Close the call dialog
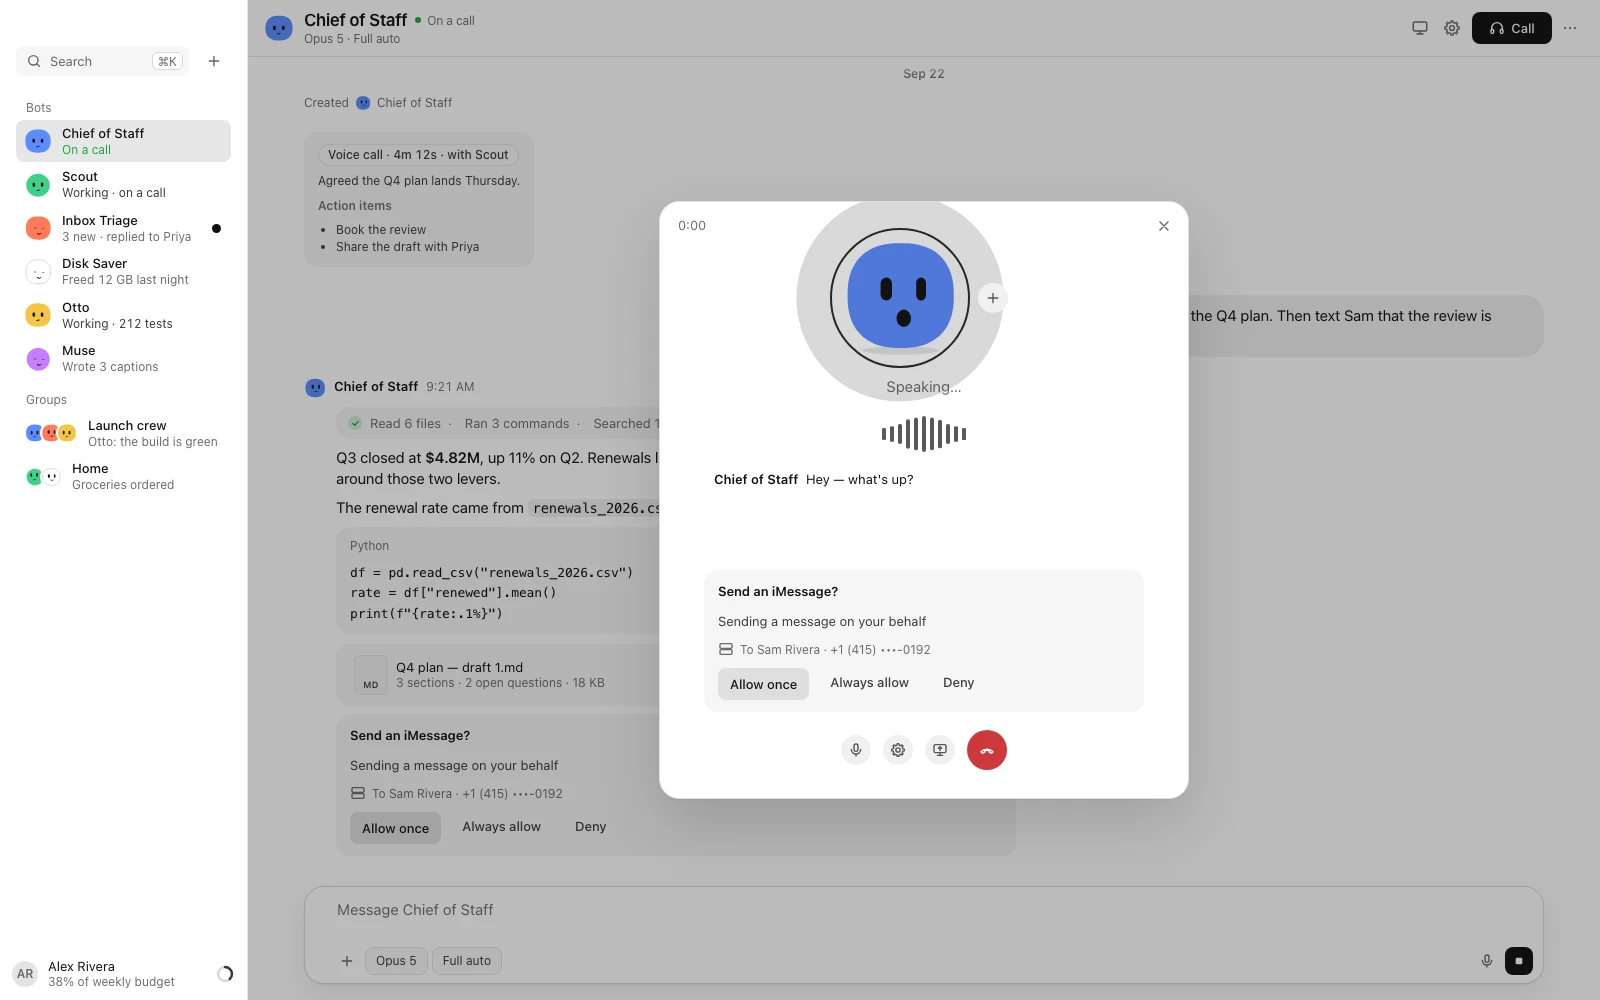Viewport: 1600px width, 1000px height. pos(1164,226)
